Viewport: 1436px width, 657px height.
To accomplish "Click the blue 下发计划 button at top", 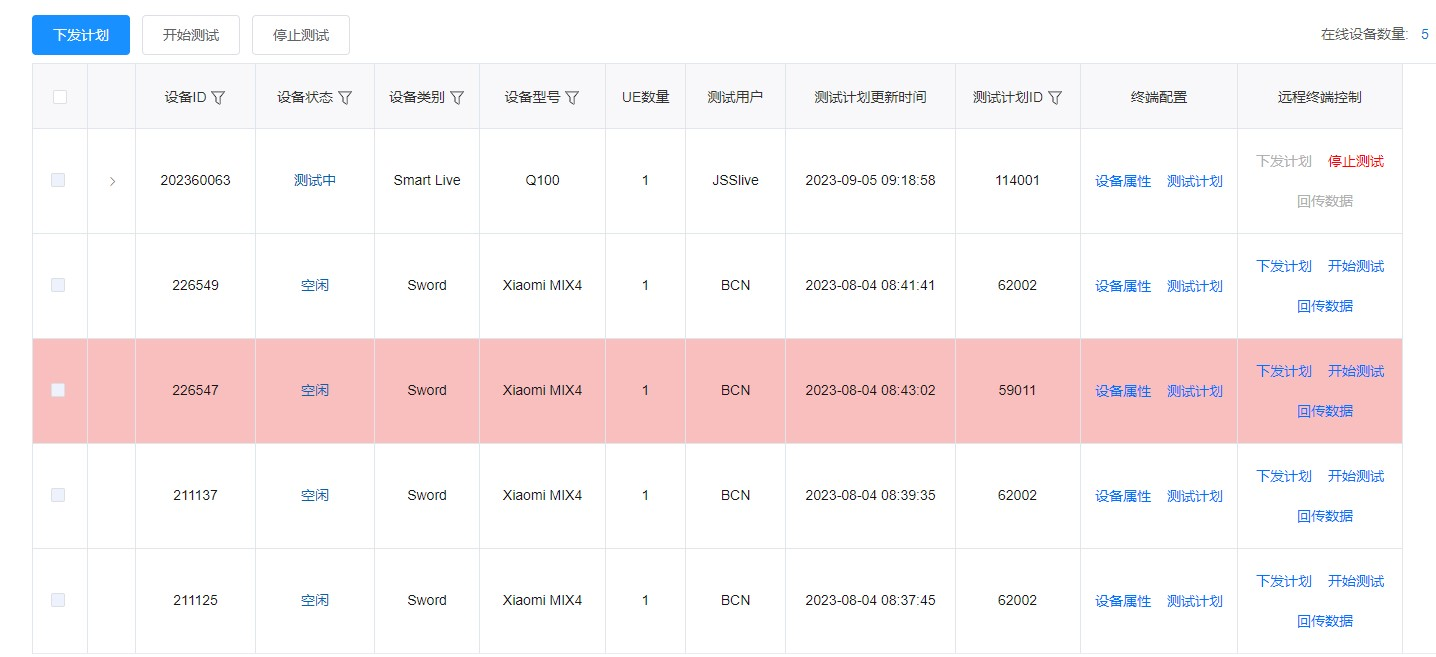I will (x=81, y=35).
